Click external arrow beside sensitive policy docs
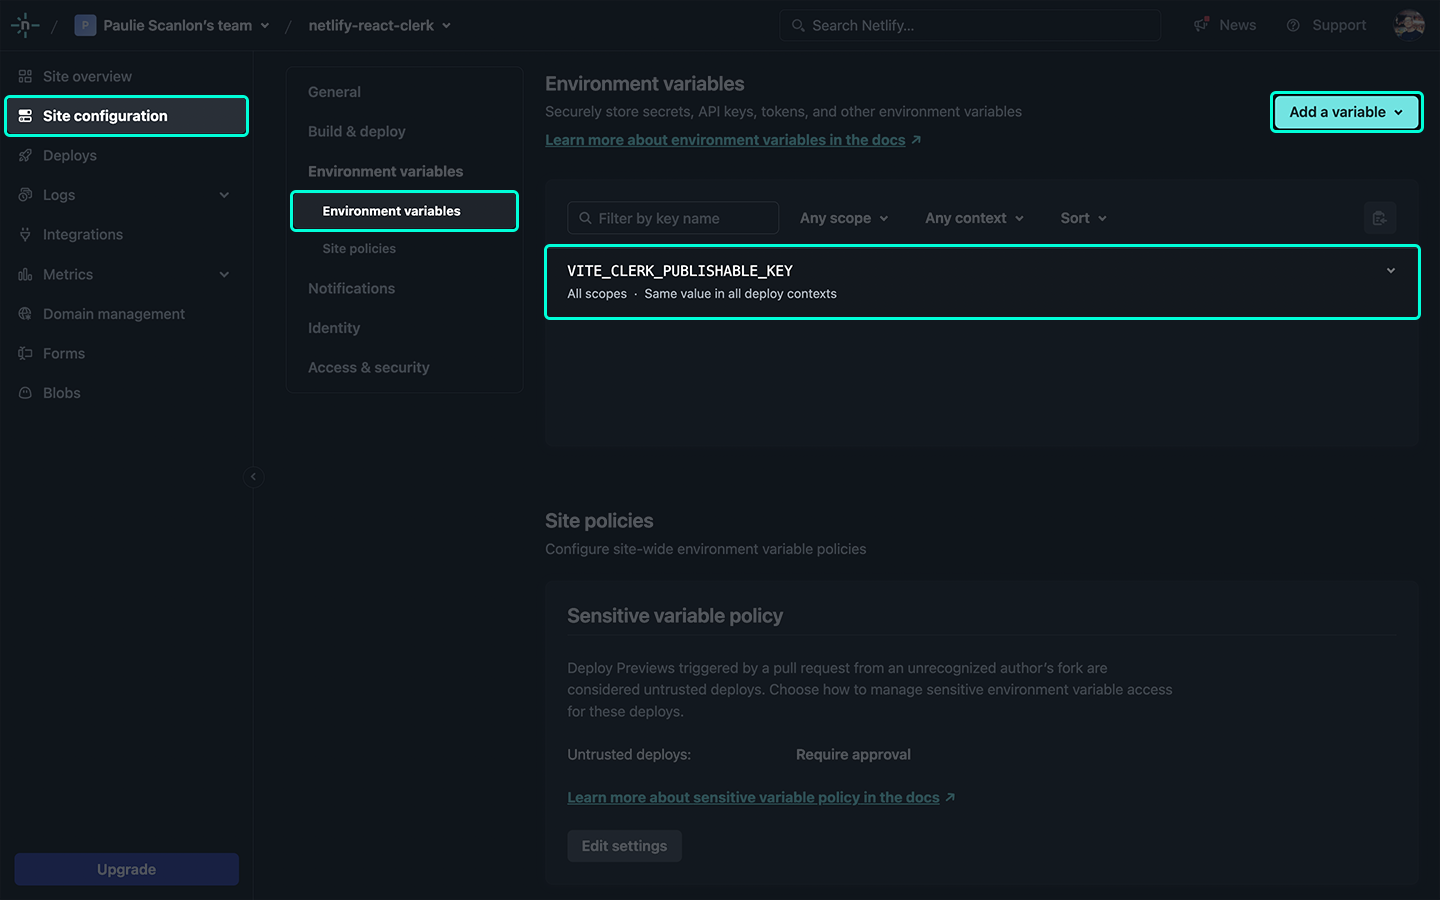 coord(950,797)
